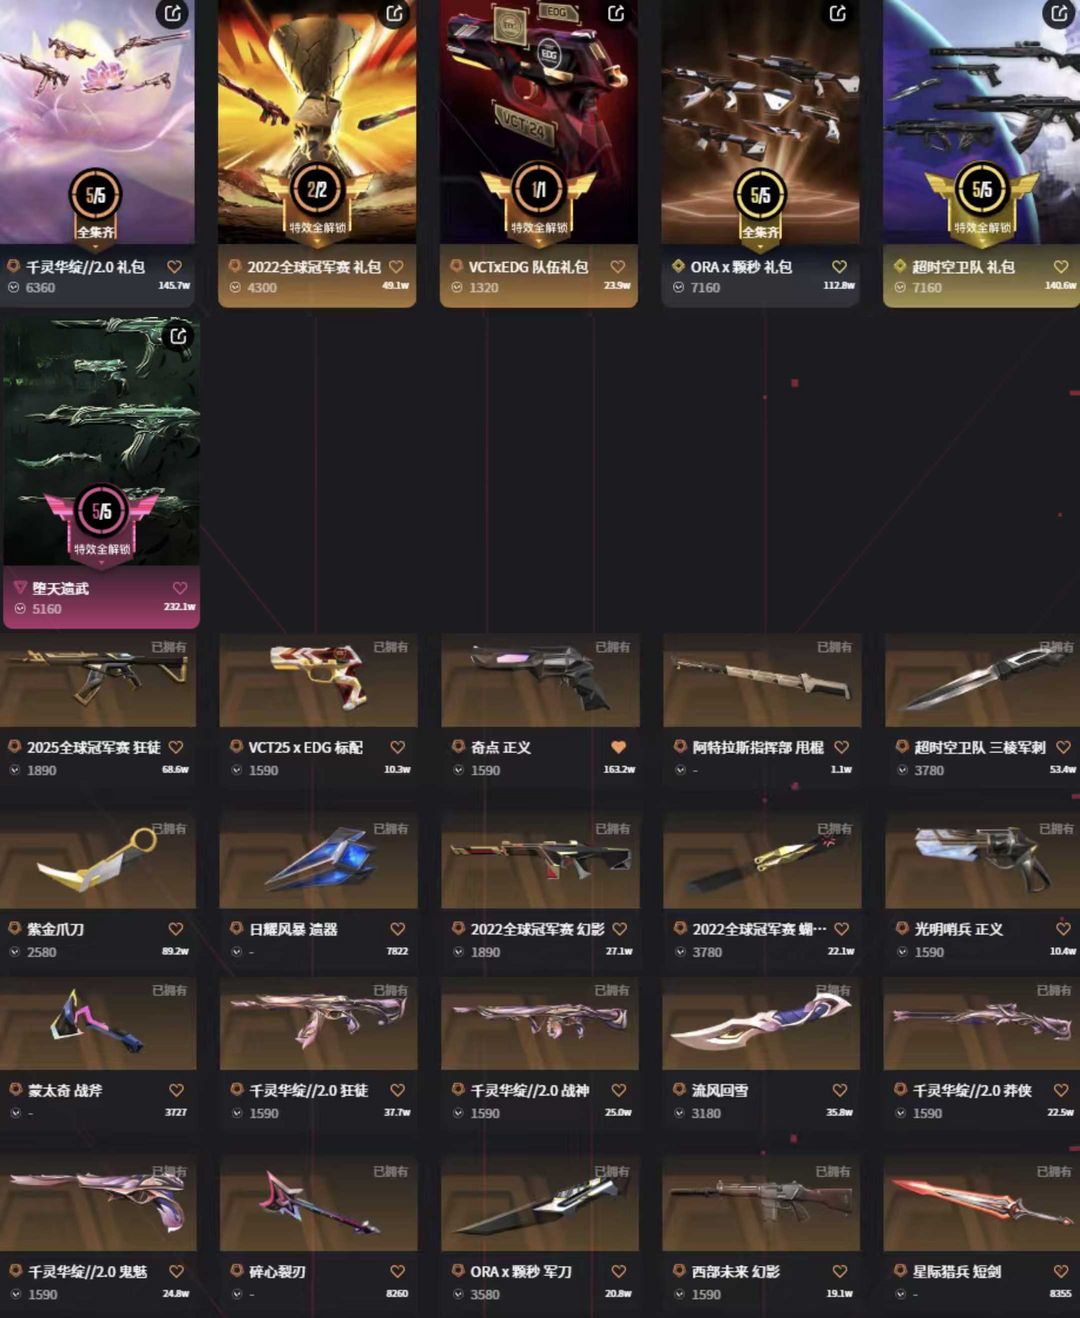Viewport: 1080px width, 1318px height.
Task: Click share icon on 2022全球冠军赛 礼包
Action: [395, 13]
